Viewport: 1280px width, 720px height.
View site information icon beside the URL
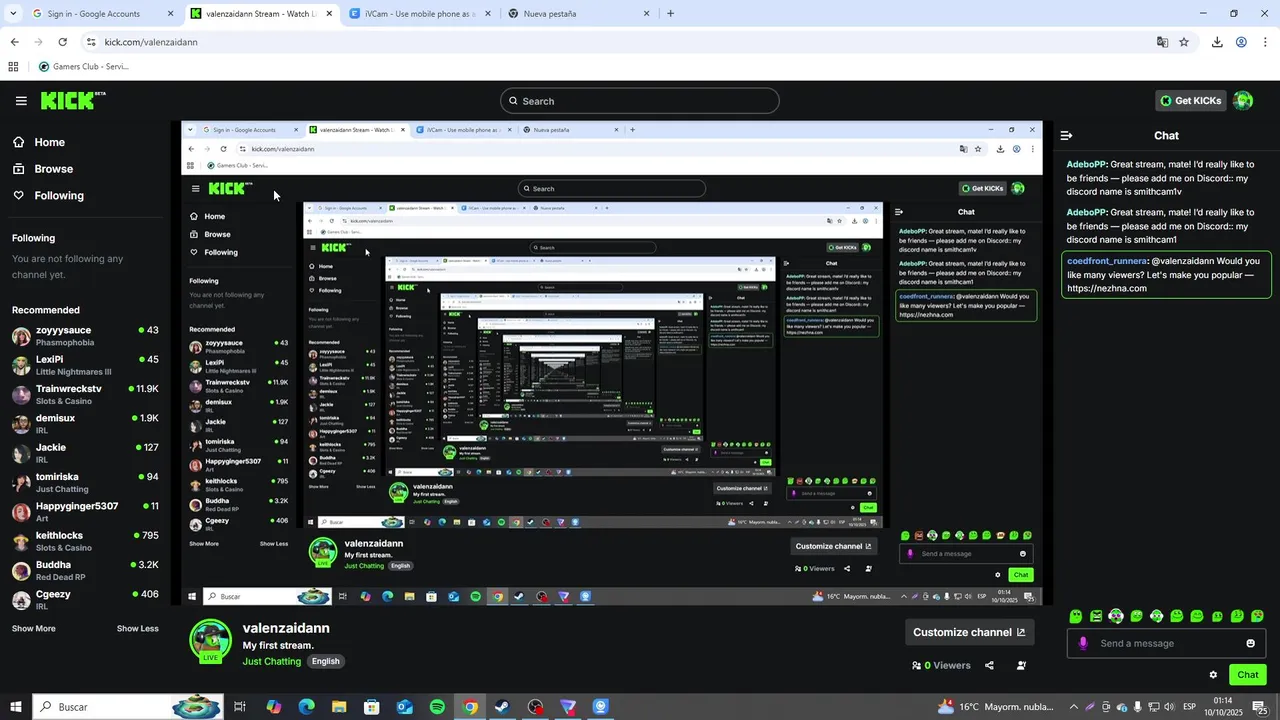(x=91, y=42)
